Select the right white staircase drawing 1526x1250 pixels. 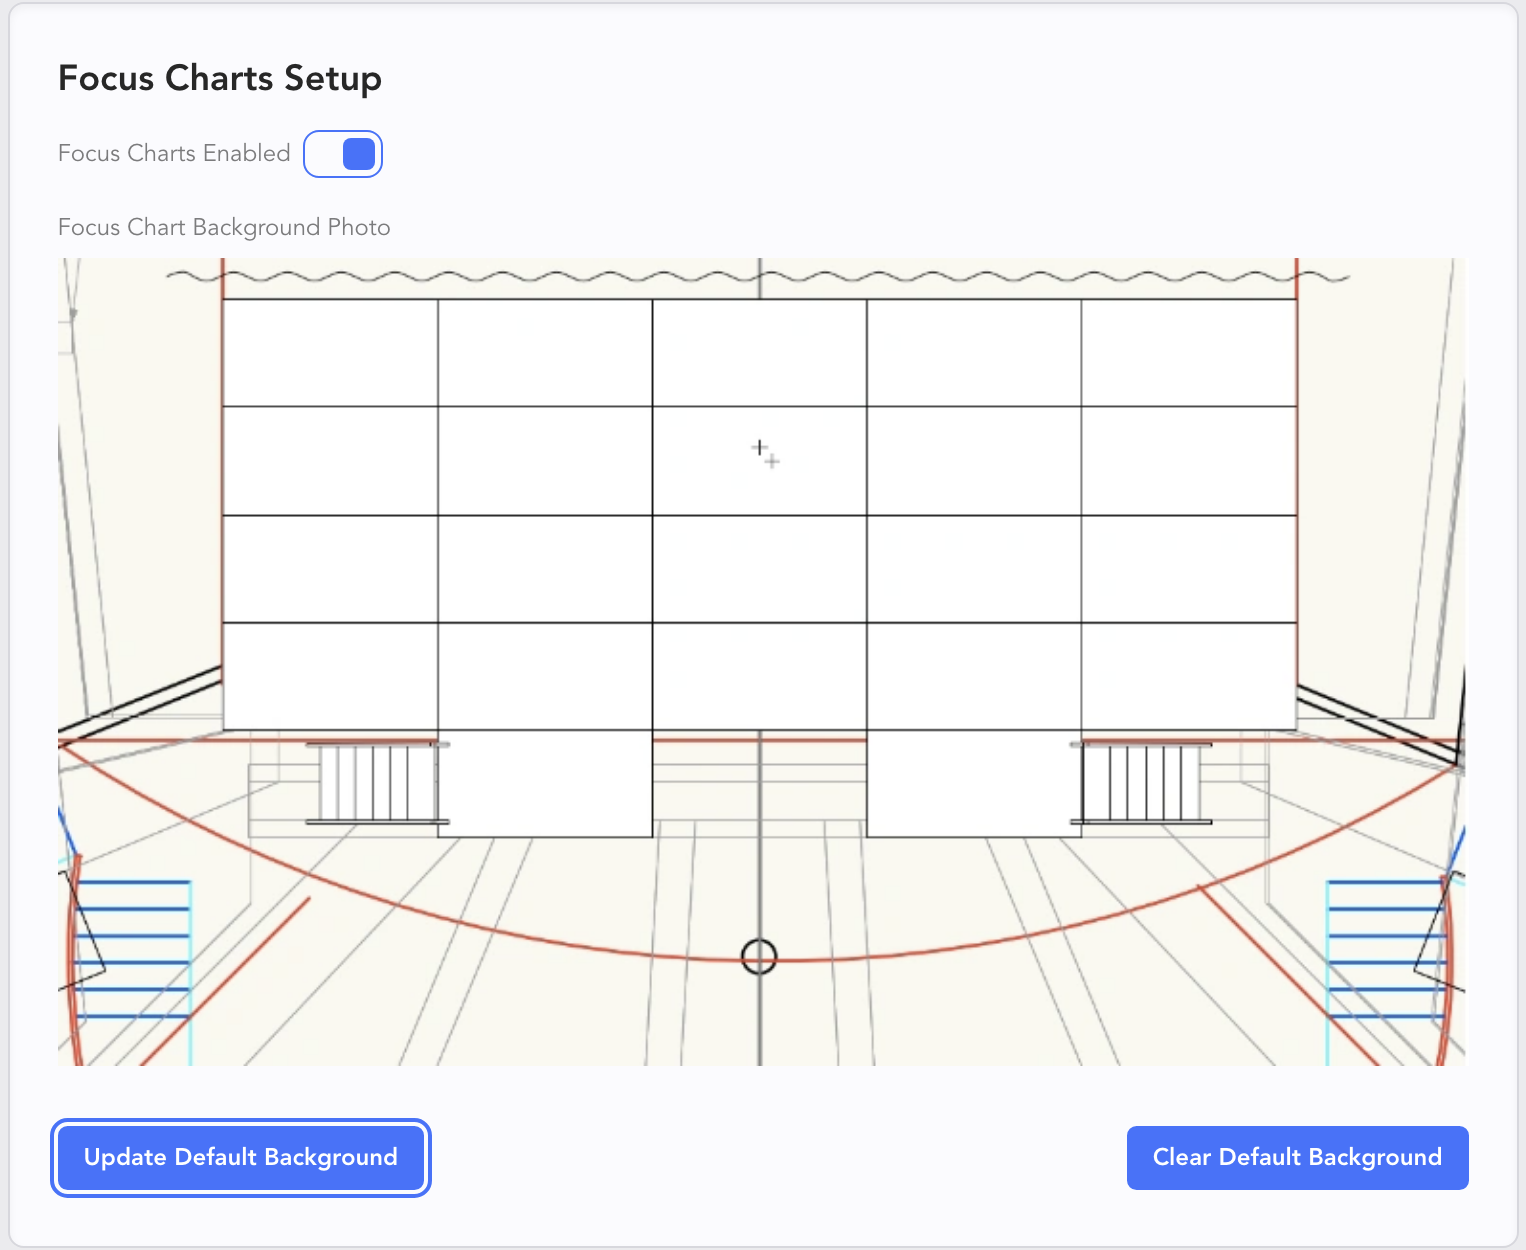click(1142, 784)
